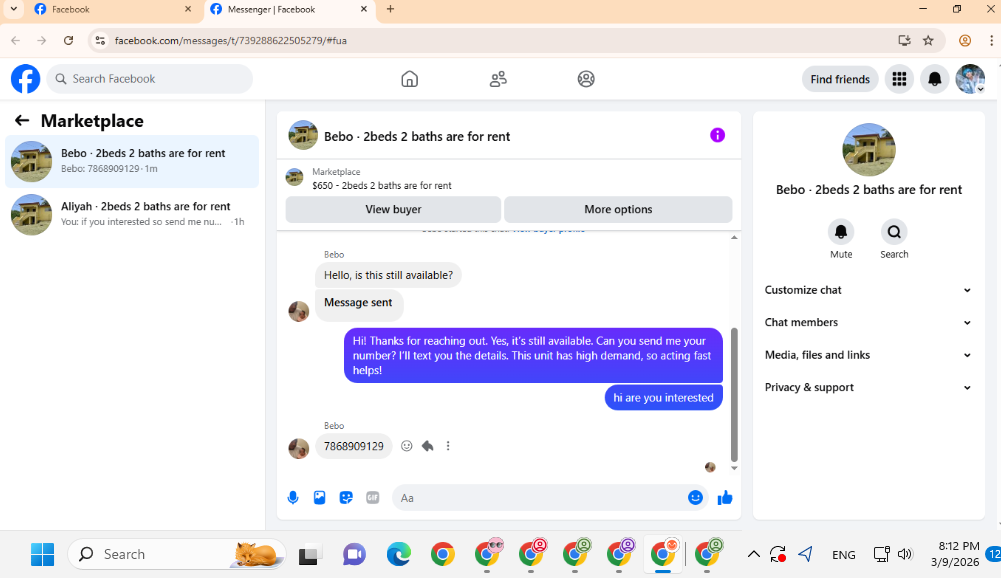Screen dimensions: 1001x578
Task: Click the chat vertical scrollbar
Action: coord(734,394)
